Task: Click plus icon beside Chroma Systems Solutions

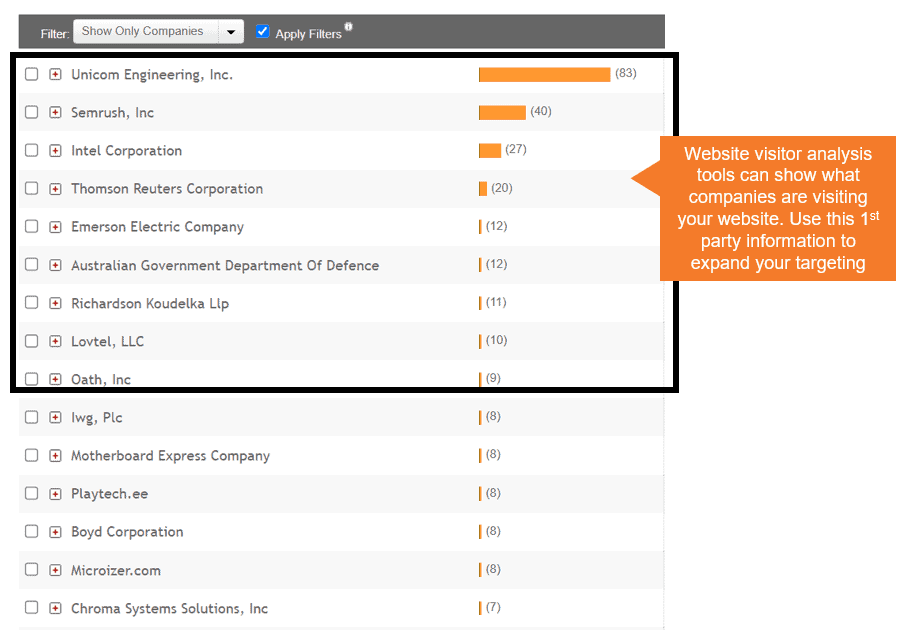Action: pyautogui.click(x=55, y=608)
